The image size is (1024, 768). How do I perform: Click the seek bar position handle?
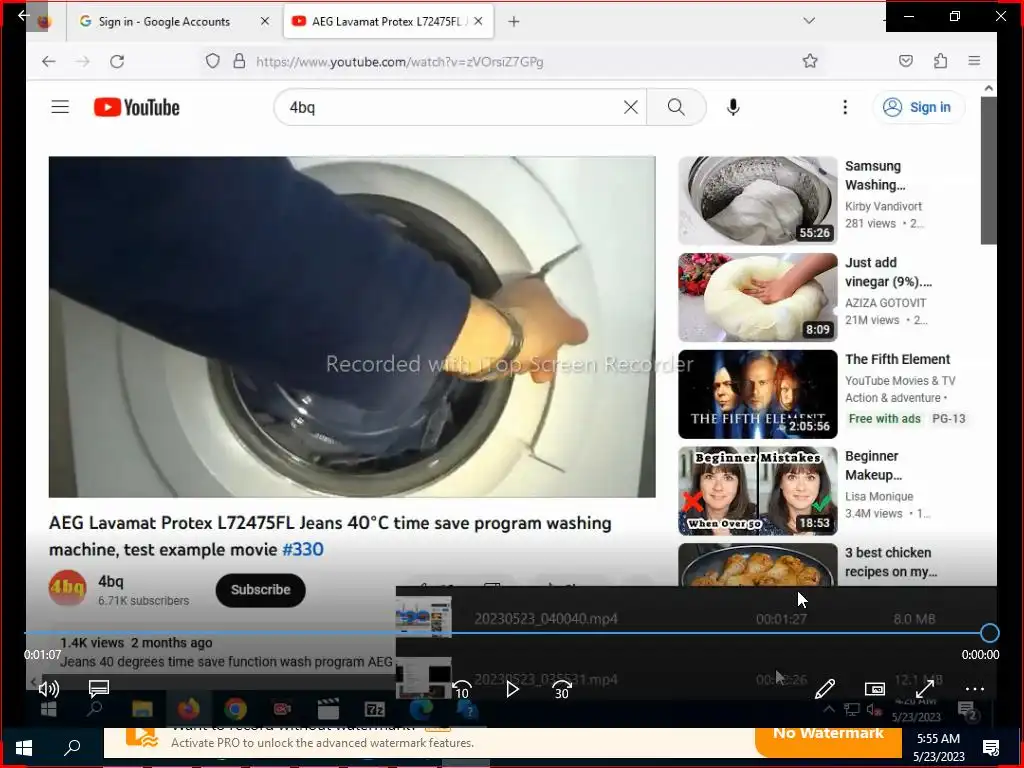989,633
